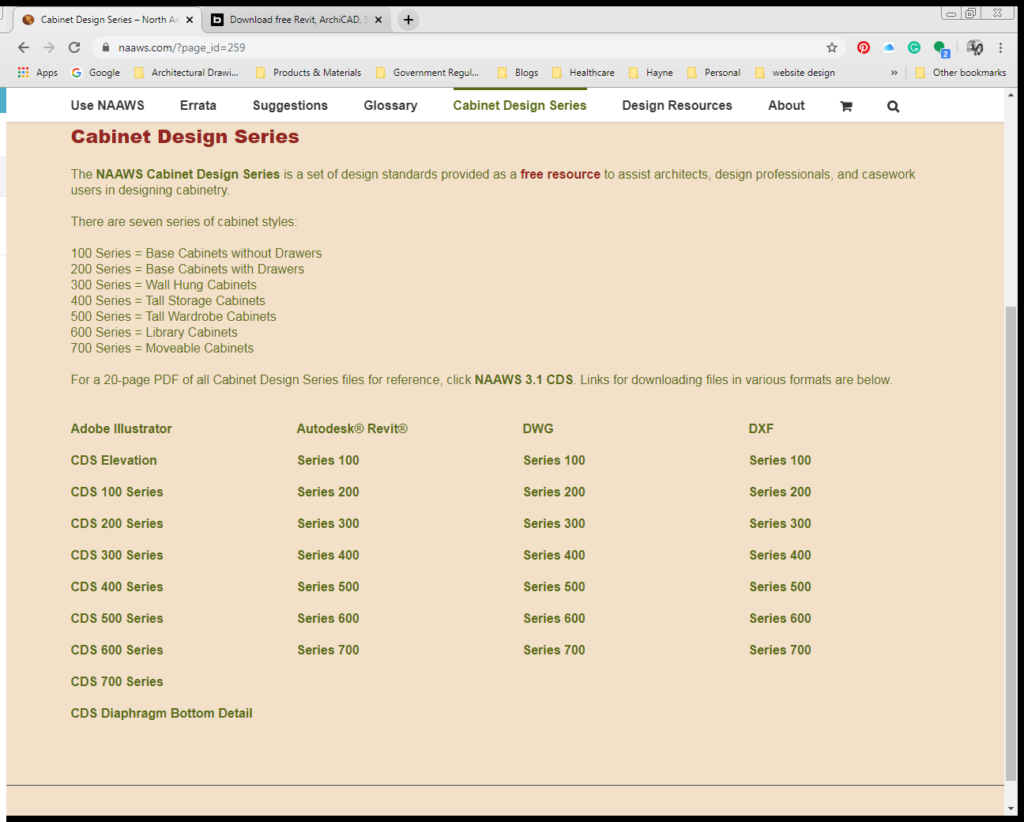Open the Pinterest extension icon

click(x=863, y=47)
